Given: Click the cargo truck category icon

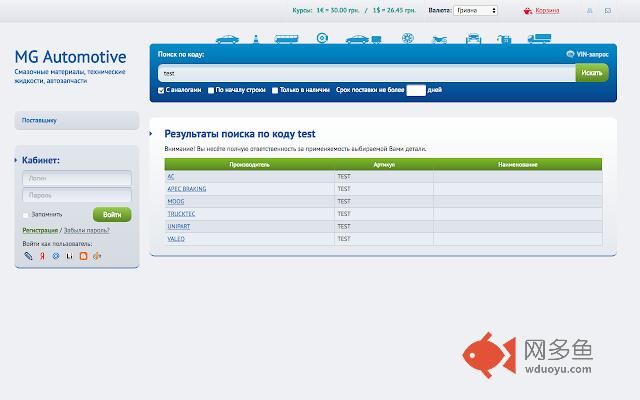Looking at the screenshot, I should coord(538,39).
